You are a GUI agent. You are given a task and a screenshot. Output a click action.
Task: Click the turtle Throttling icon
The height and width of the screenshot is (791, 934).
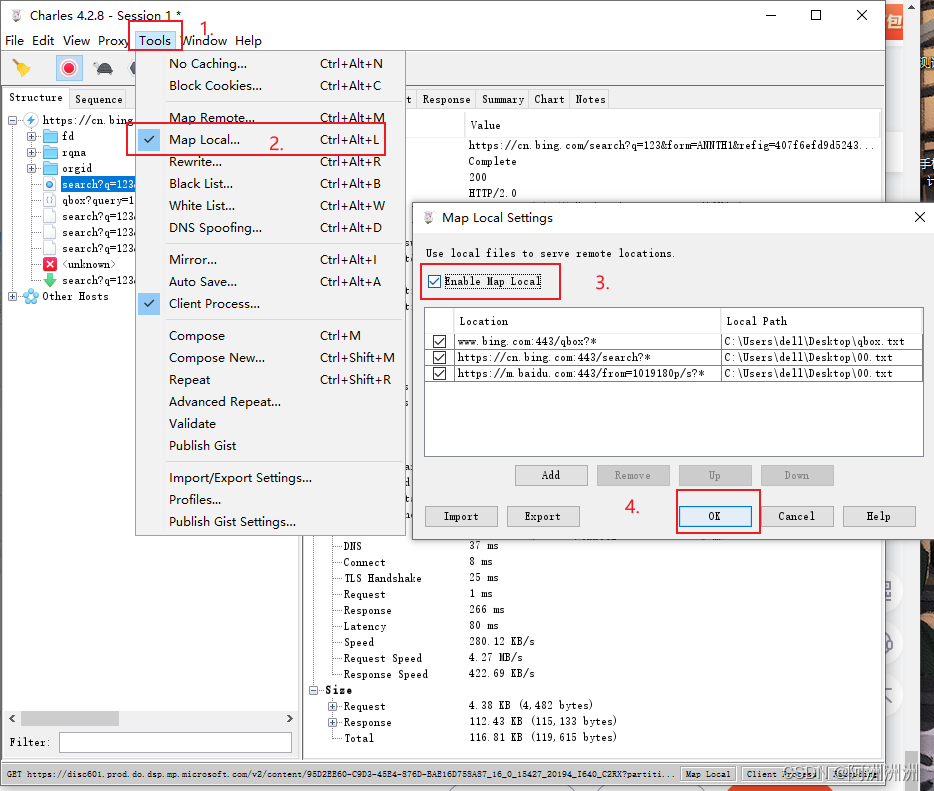tap(104, 68)
